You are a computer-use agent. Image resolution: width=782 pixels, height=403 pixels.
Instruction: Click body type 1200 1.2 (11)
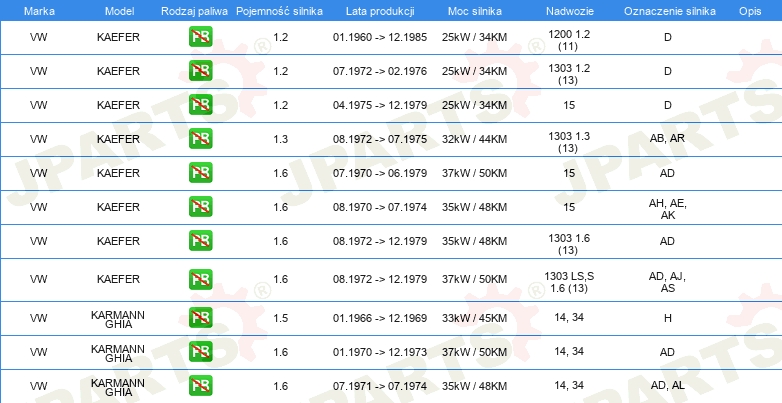569,40
